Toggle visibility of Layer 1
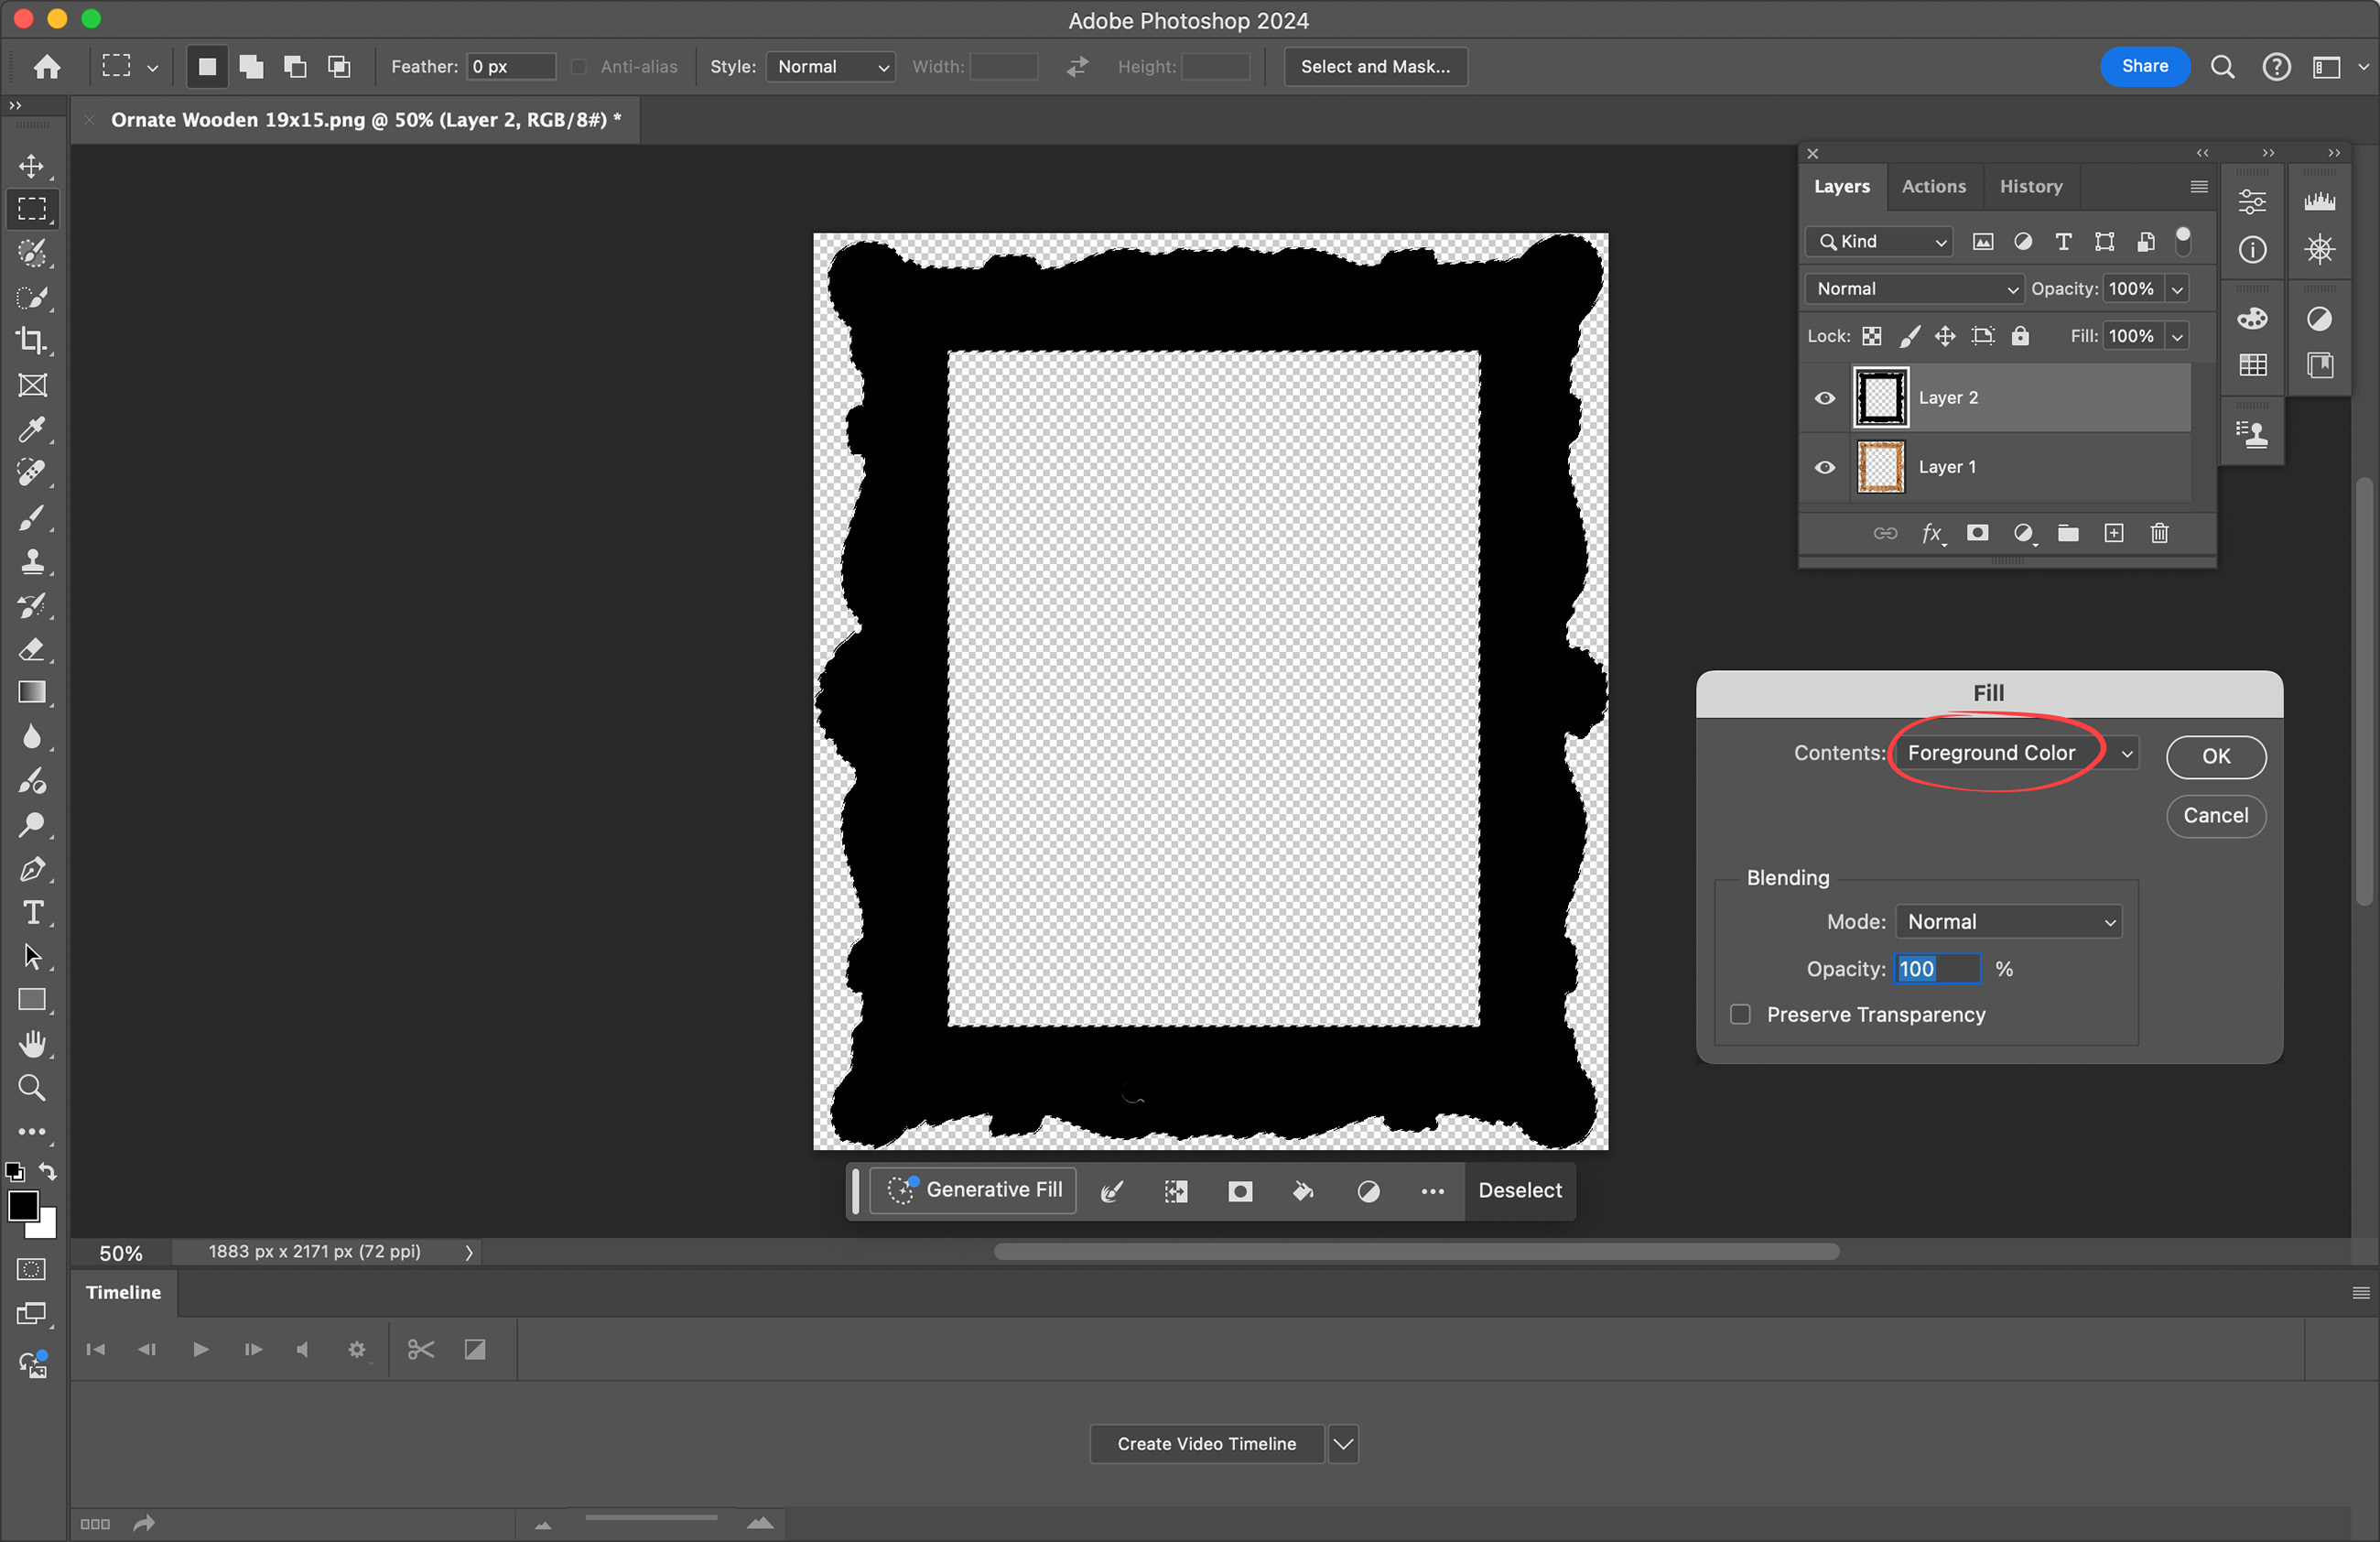This screenshot has width=2380, height=1542. [1825, 467]
